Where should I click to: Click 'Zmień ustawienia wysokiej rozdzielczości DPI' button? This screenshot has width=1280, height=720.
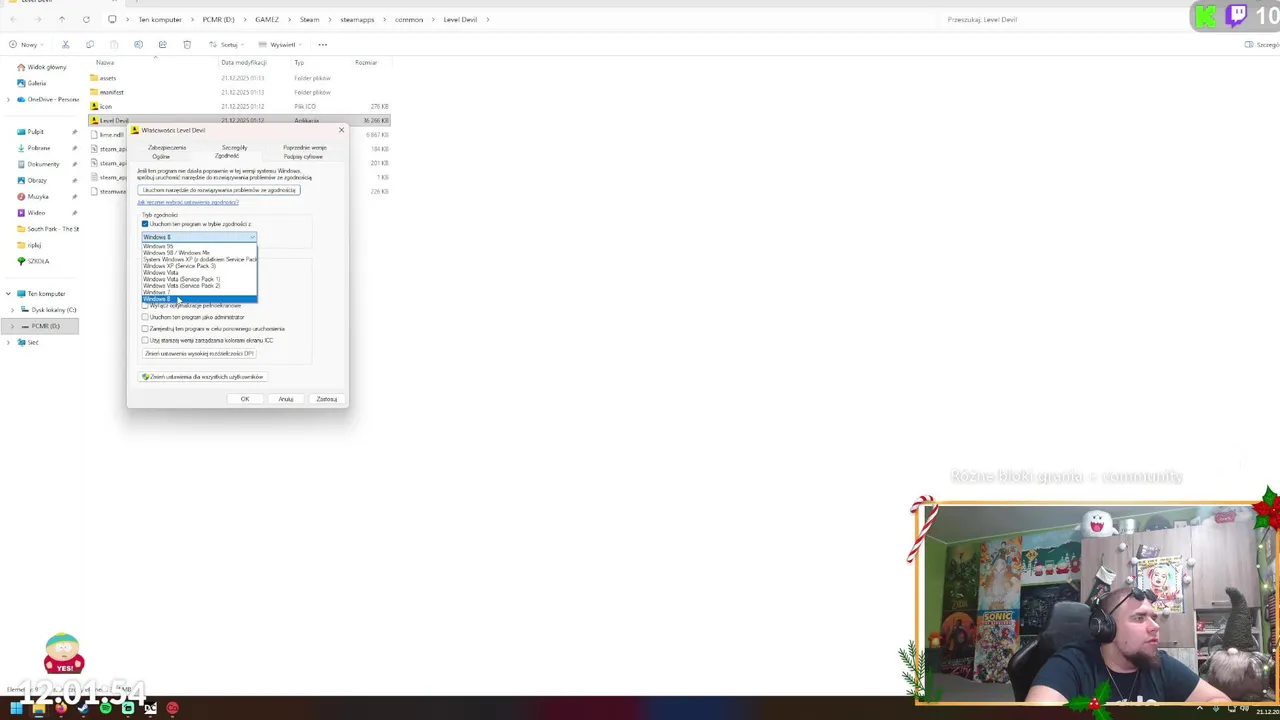pyautogui.click(x=199, y=353)
